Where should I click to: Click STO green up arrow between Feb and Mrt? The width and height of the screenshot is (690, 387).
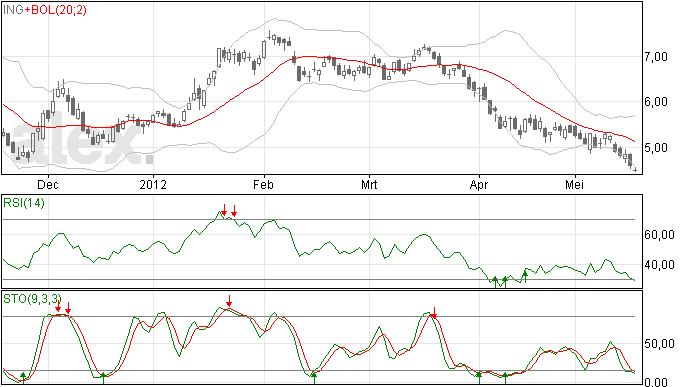click(314, 378)
